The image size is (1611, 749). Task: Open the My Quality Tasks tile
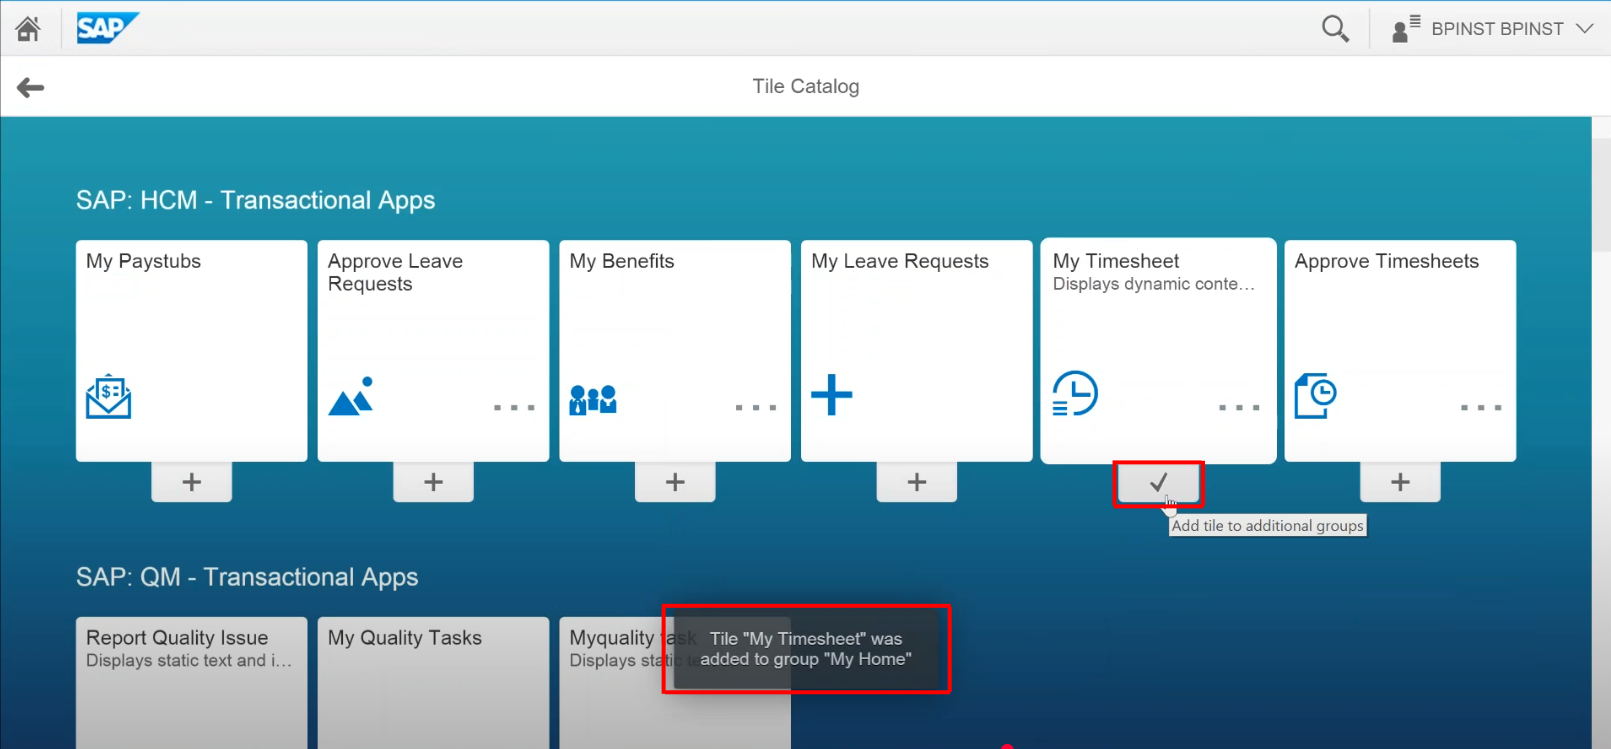point(433,680)
